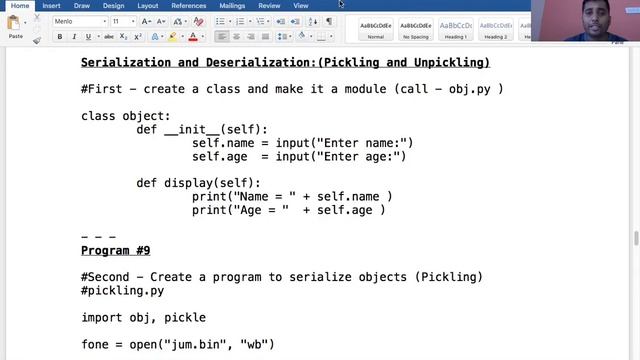Align the paragraph to the right
The width and height of the screenshot is (640, 360).
[x=251, y=37]
